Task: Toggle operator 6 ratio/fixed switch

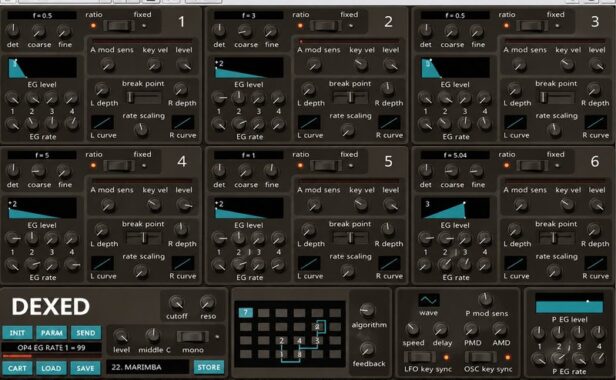Action: point(532,165)
